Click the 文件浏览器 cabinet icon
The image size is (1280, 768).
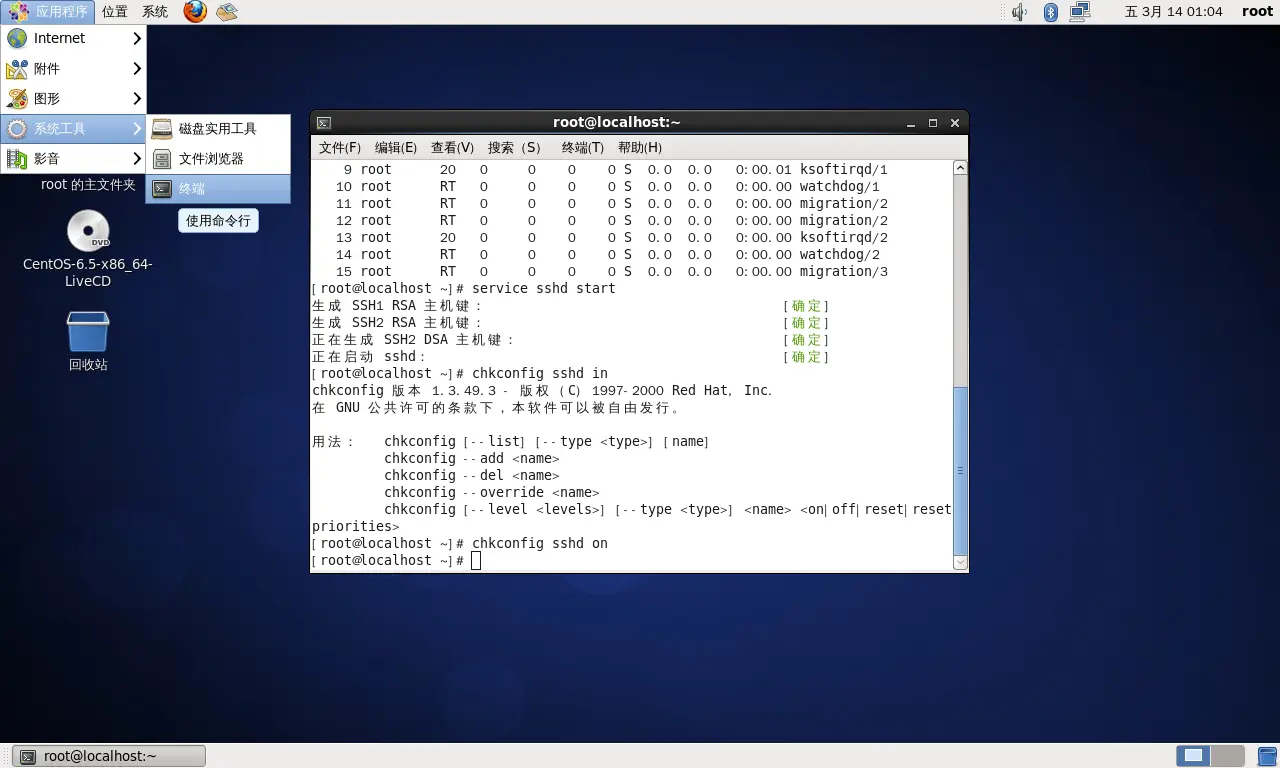(162, 159)
